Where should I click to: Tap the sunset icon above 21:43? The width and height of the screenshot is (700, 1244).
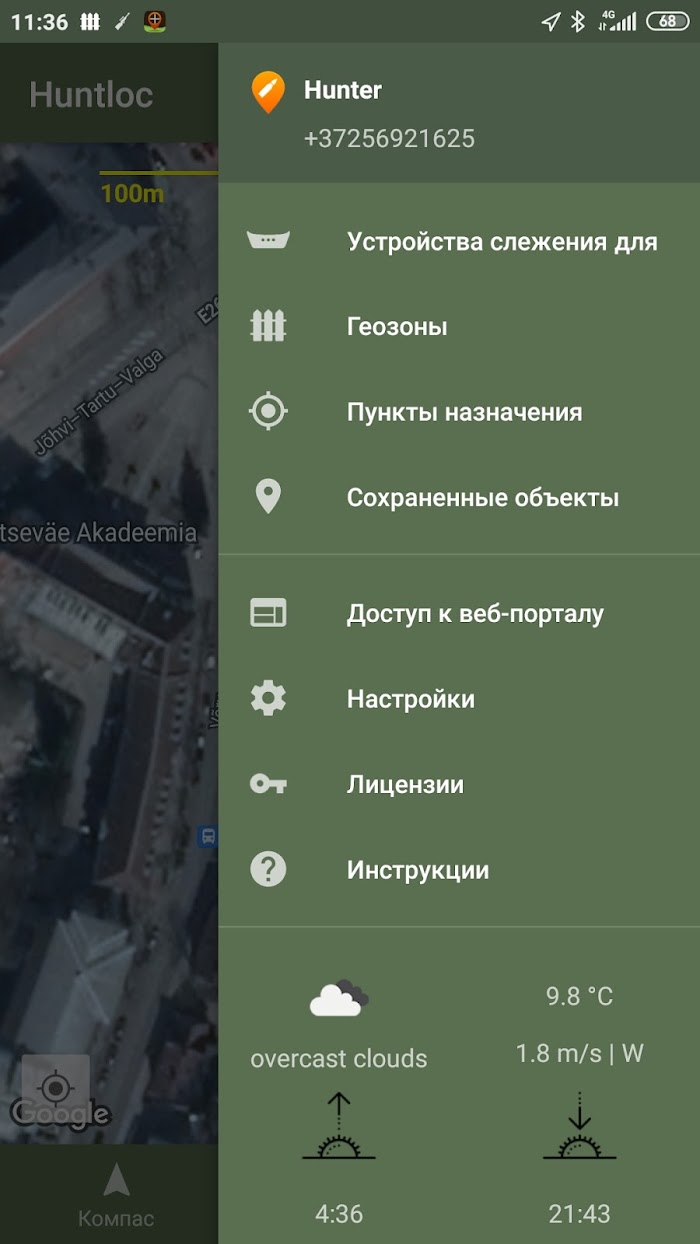point(579,1126)
